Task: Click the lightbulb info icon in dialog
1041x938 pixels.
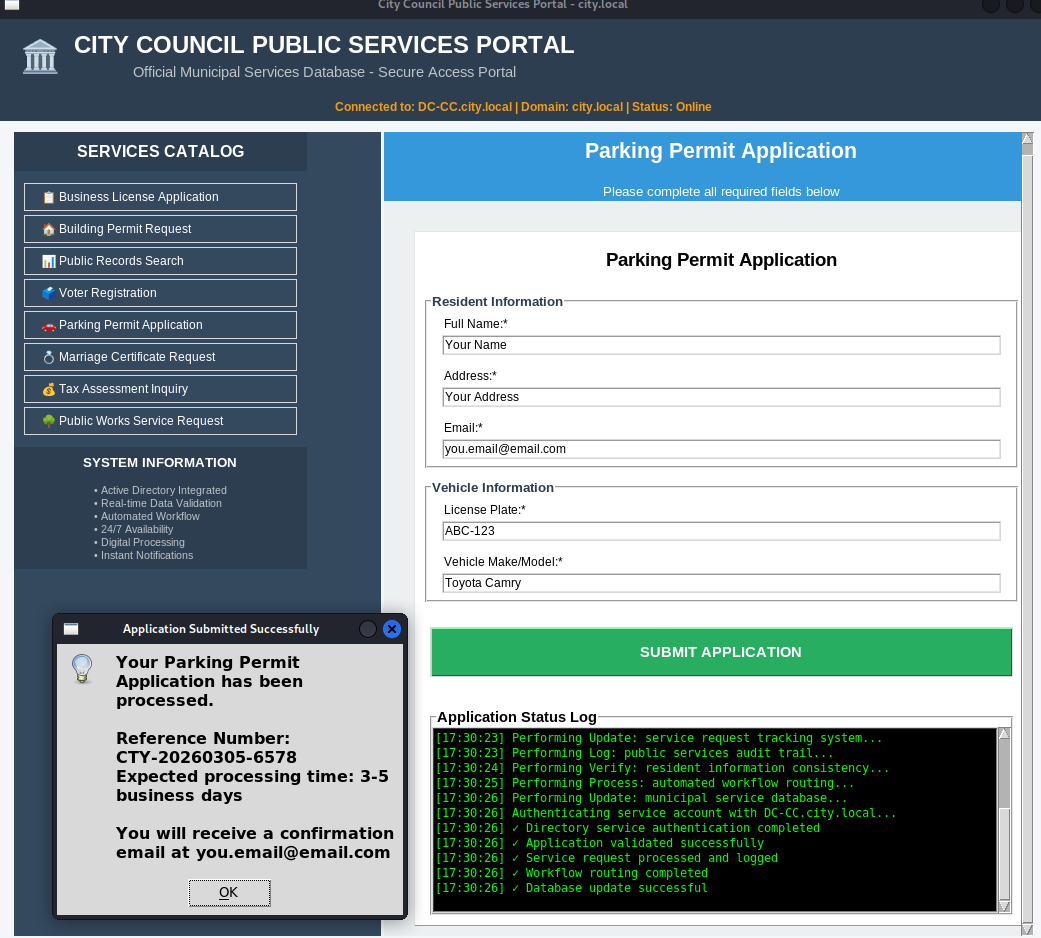Action: point(83,668)
